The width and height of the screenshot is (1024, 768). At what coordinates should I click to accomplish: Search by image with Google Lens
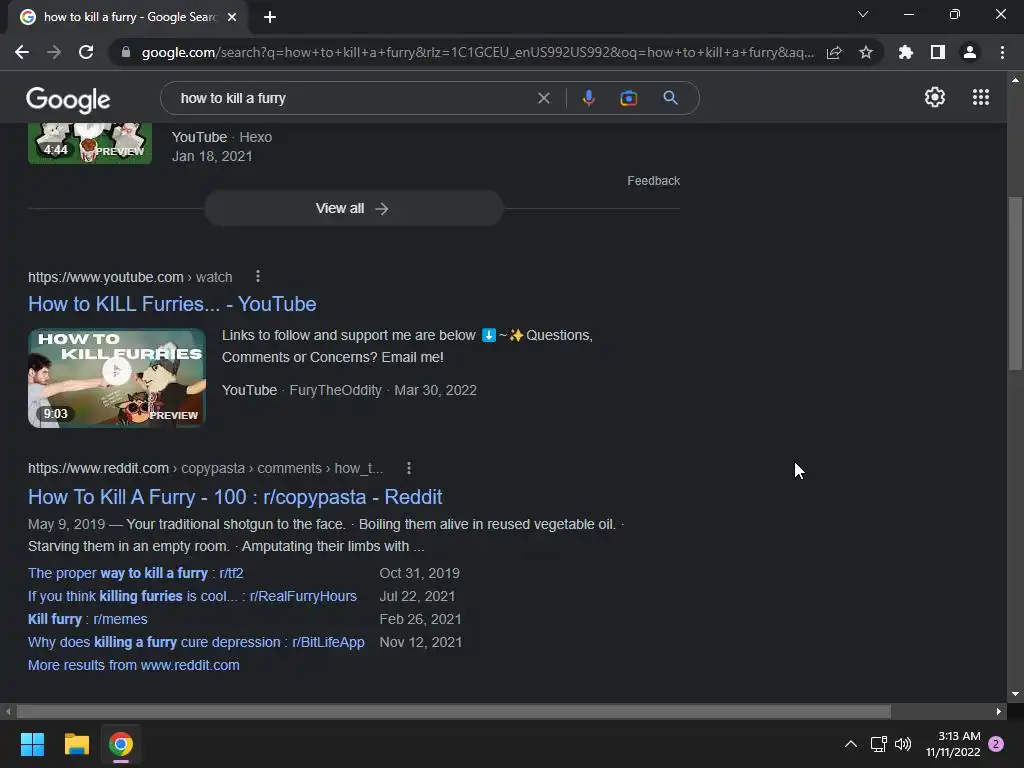tap(628, 98)
